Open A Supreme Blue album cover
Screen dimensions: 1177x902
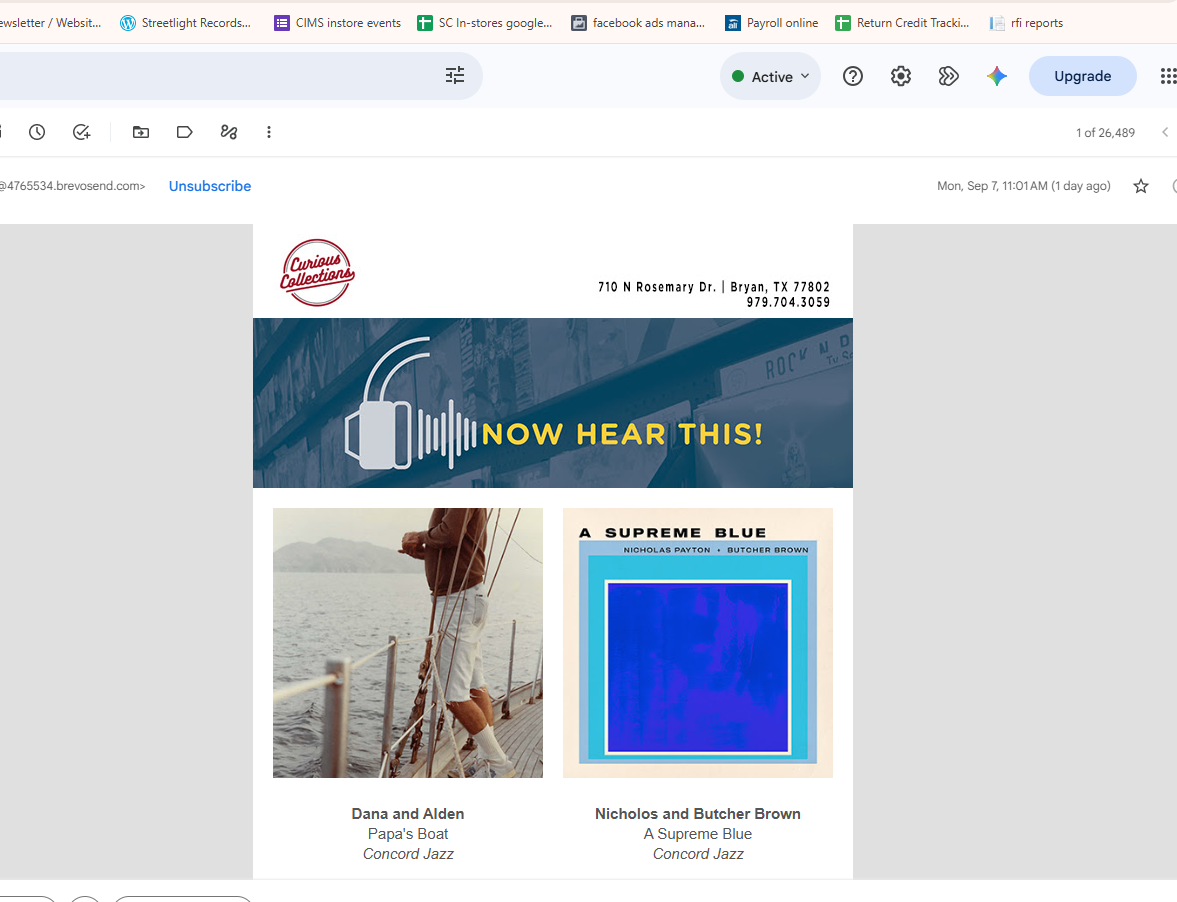[697, 643]
